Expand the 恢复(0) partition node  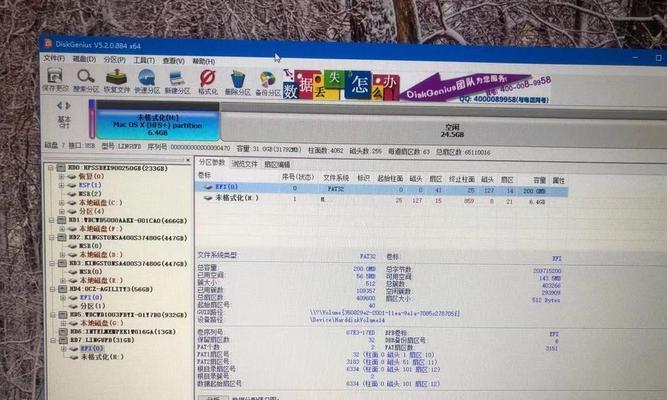point(62,177)
